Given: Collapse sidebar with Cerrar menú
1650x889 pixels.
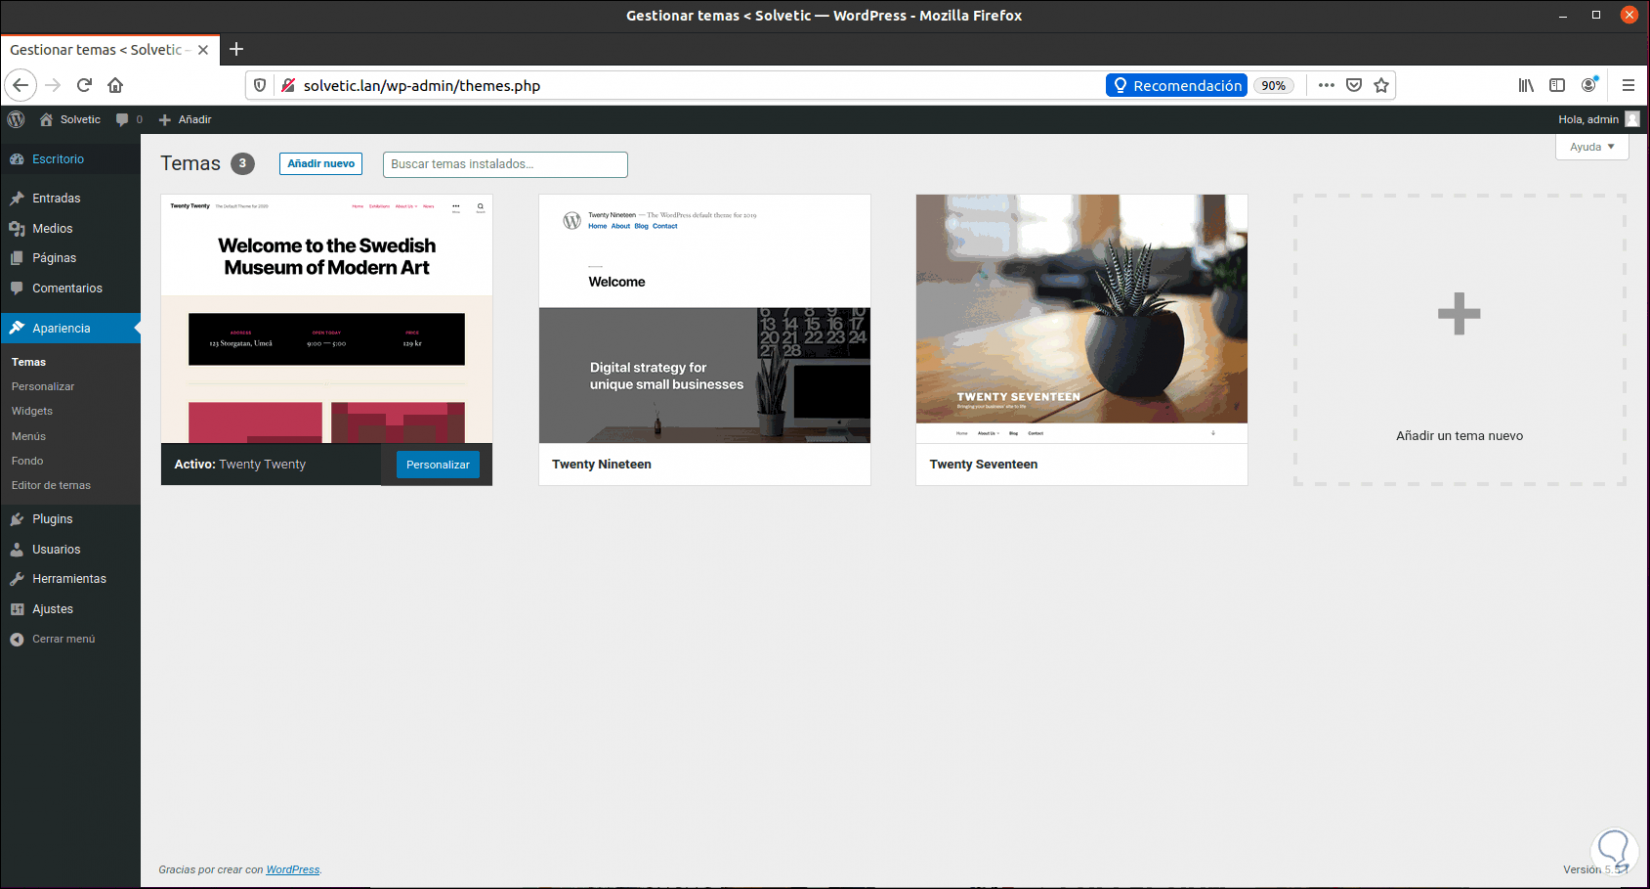Looking at the screenshot, I should 70,639.
